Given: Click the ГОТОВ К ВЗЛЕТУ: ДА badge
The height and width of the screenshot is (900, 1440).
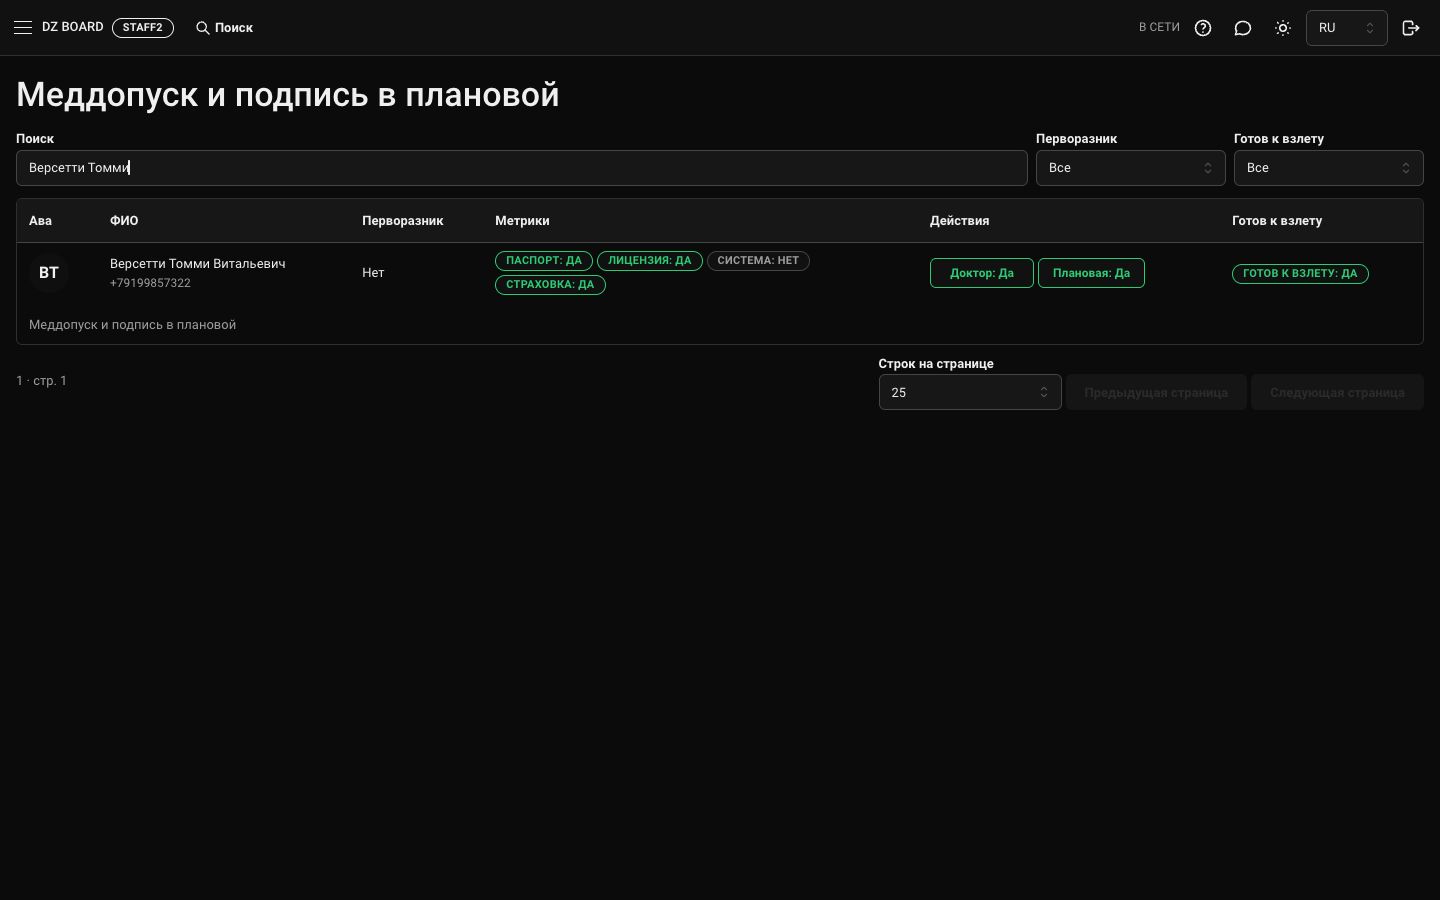Looking at the screenshot, I should point(1300,273).
